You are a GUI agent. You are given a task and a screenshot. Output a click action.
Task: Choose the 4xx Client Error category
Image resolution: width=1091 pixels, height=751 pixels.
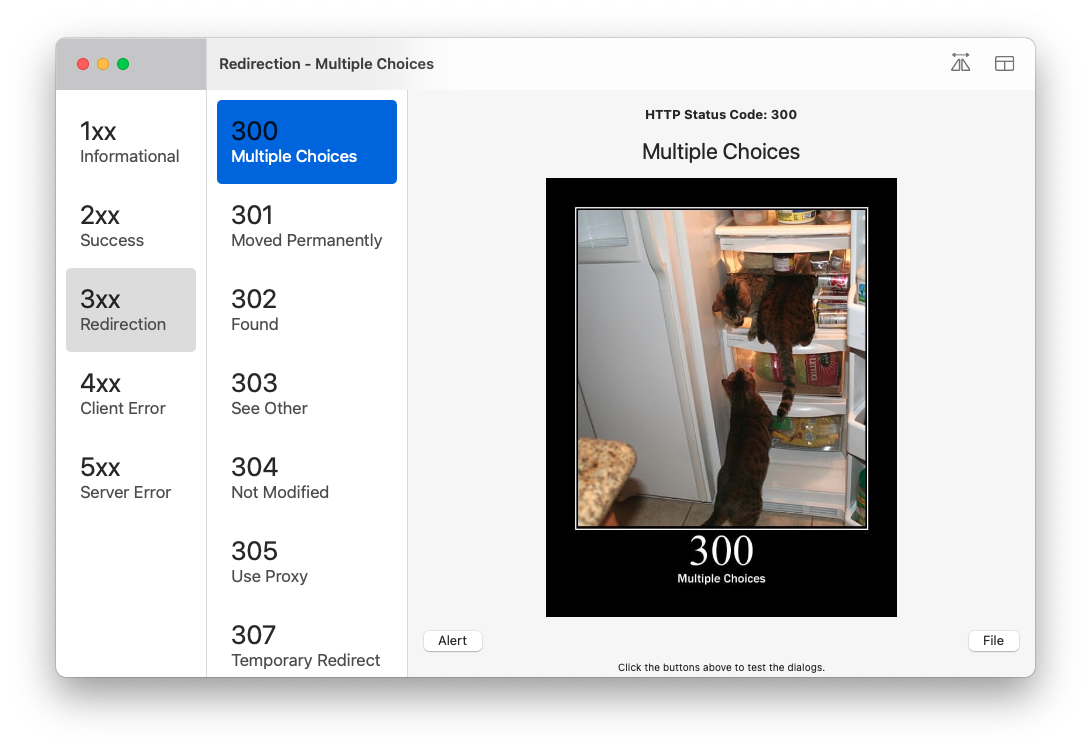[131, 394]
